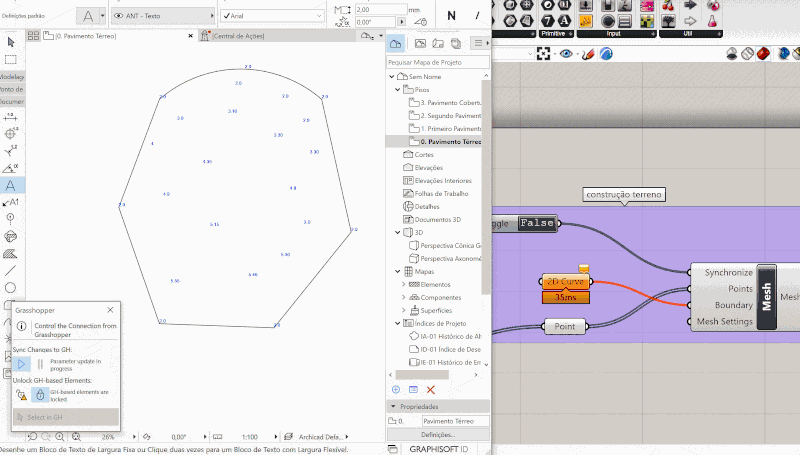
Task: Click the Grasshopper preview eye icon
Action: [x=567, y=54]
